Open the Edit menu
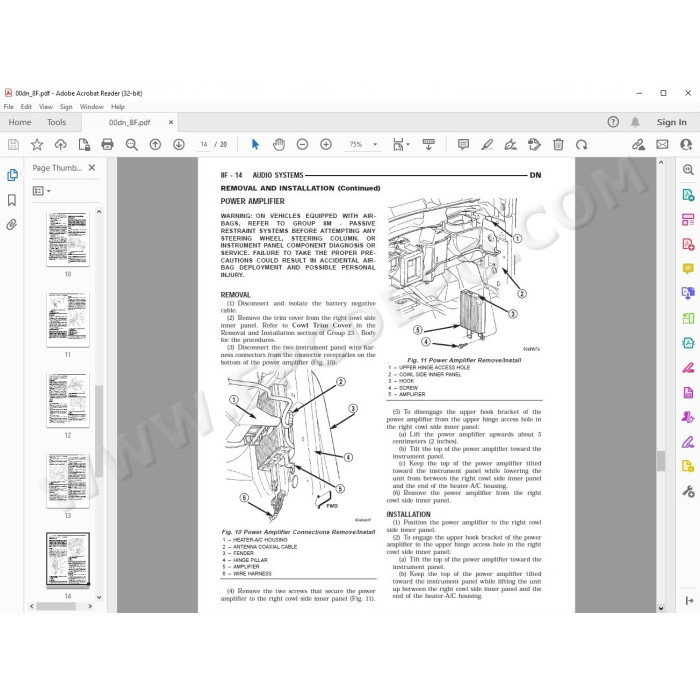The image size is (700, 700). [26, 107]
